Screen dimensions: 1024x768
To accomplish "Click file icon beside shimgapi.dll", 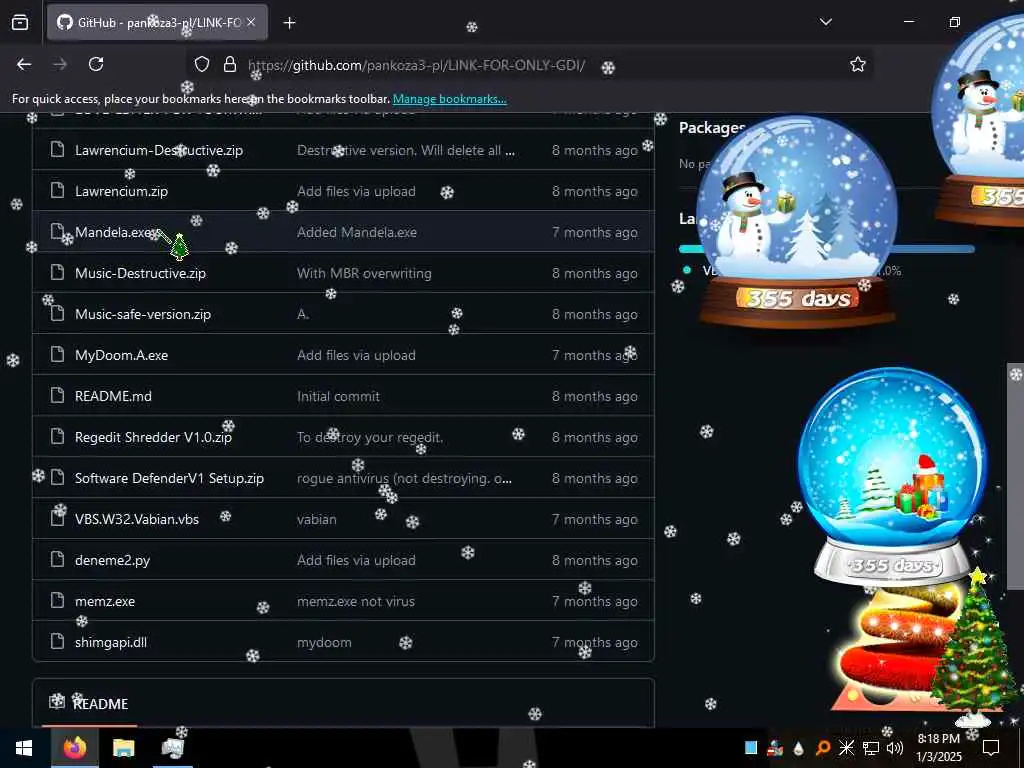I will pyautogui.click(x=57, y=642).
